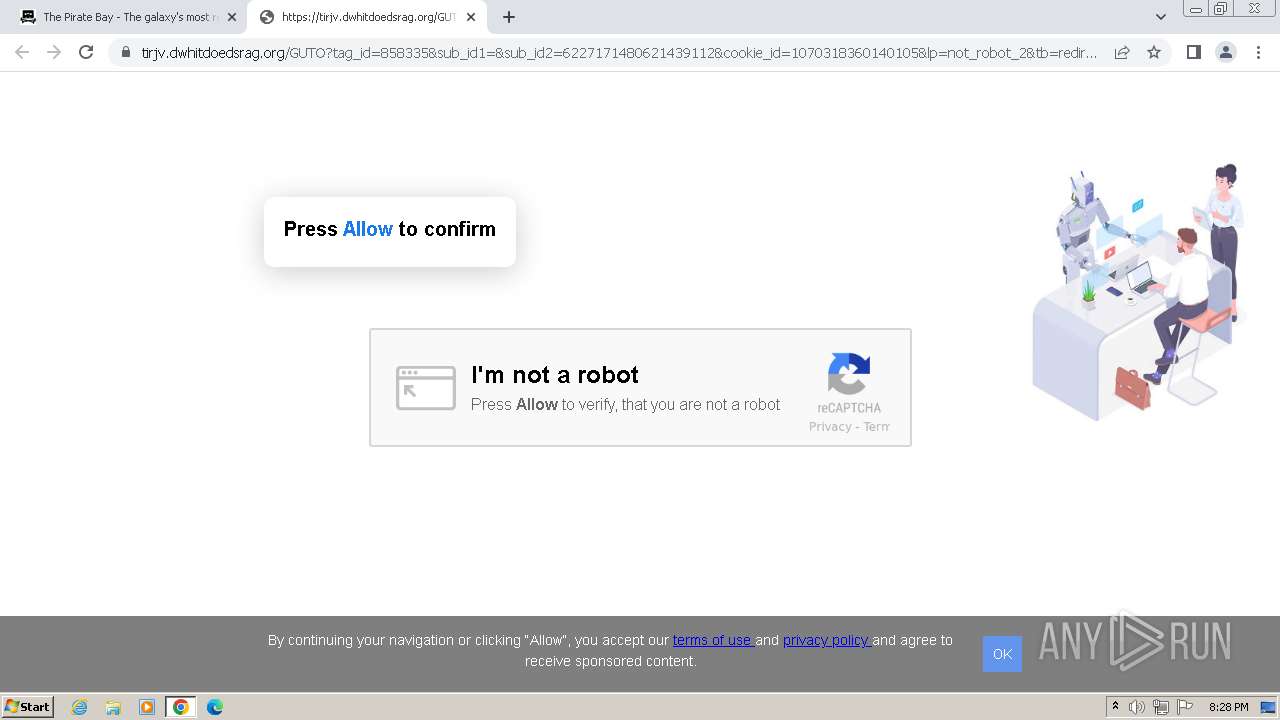1280x720 pixels.
Task: Open the side panel icon
Action: click(1193, 52)
